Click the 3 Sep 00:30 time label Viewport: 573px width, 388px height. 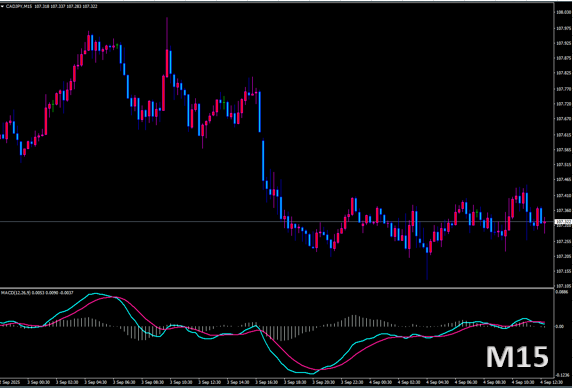coord(39,382)
